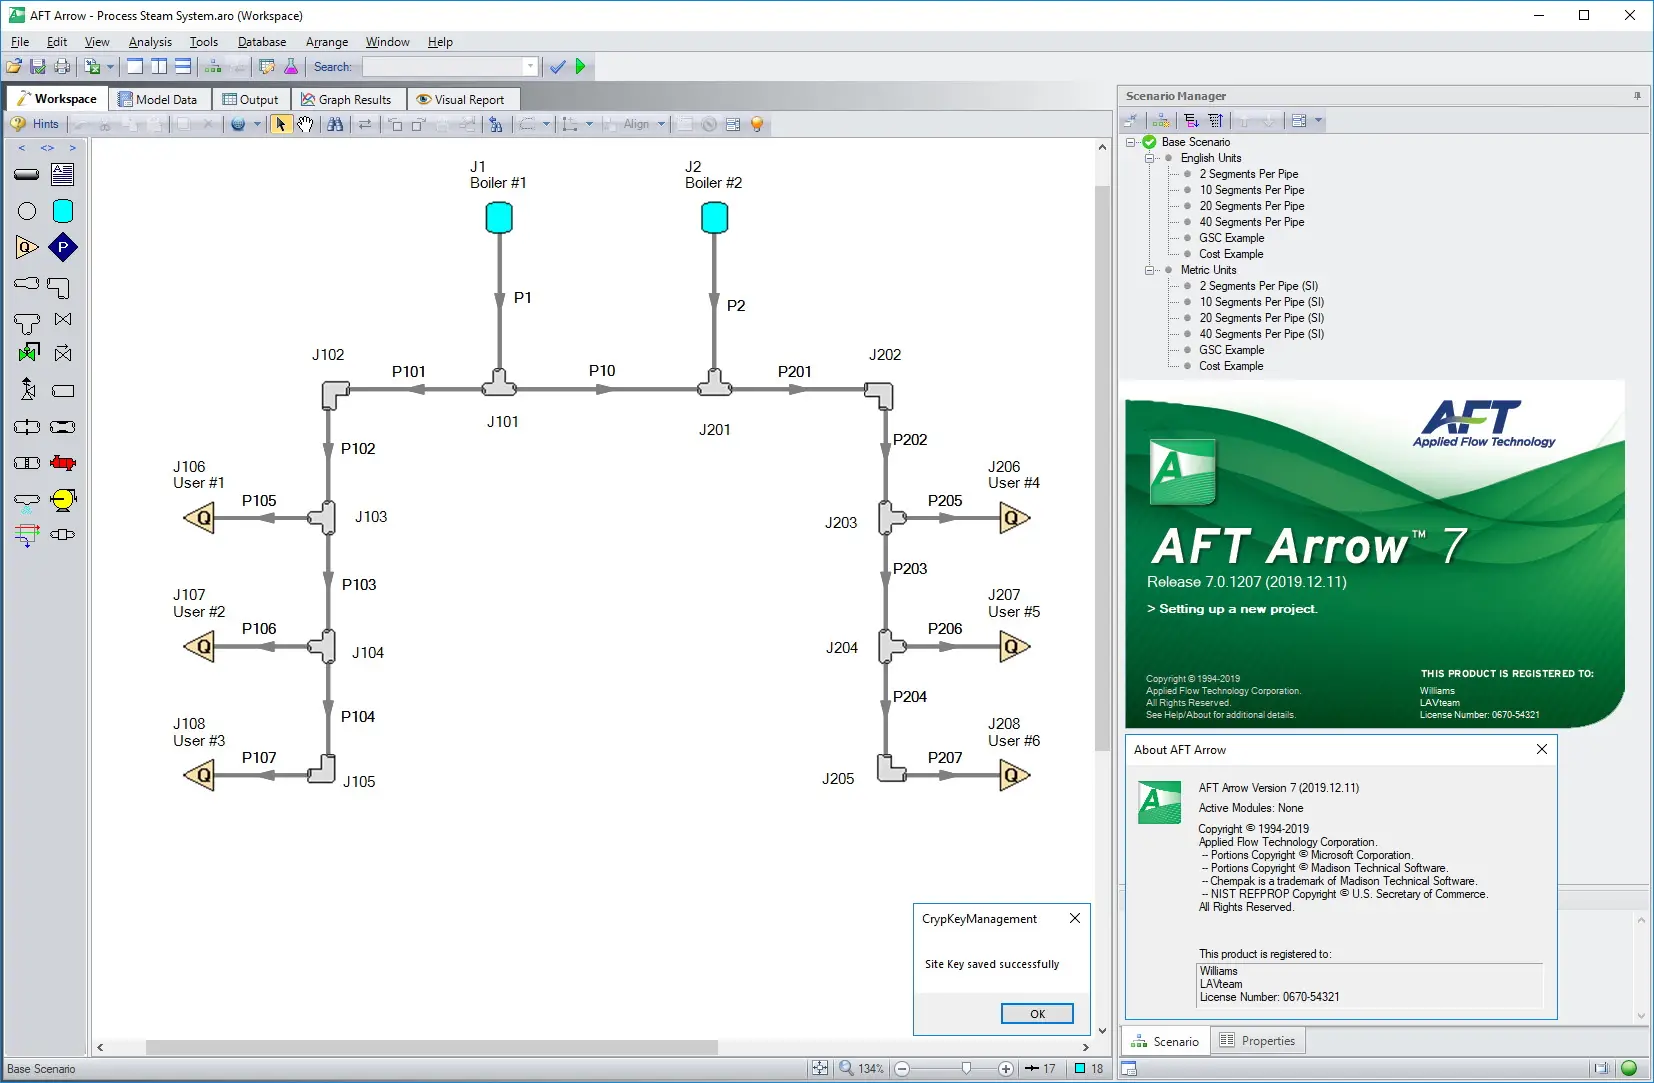
Task: Select the bend junction tool in Toolbox
Action: tap(60, 288)
